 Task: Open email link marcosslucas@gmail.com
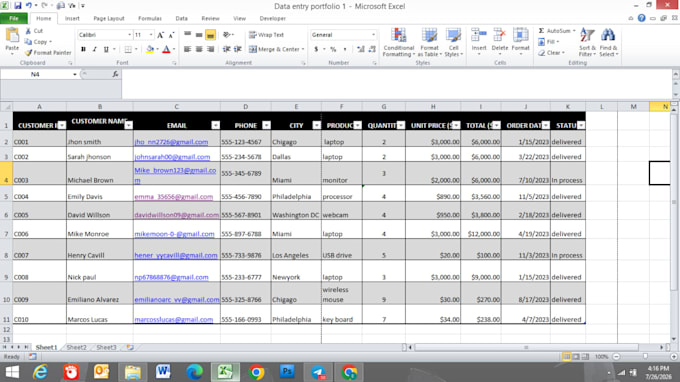coord(173,319)
